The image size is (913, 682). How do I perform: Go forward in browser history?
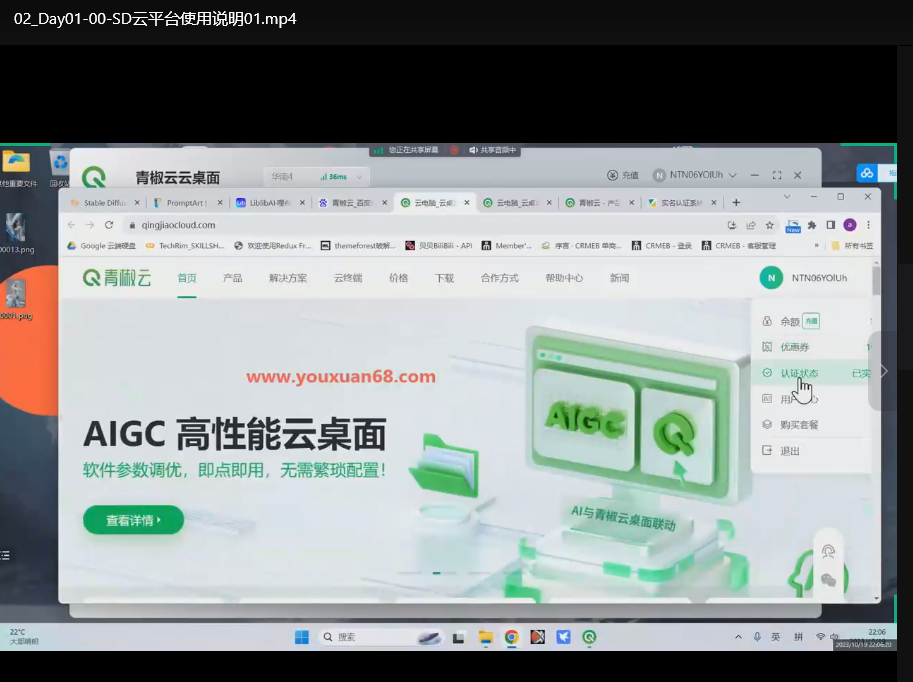[90, 225]
